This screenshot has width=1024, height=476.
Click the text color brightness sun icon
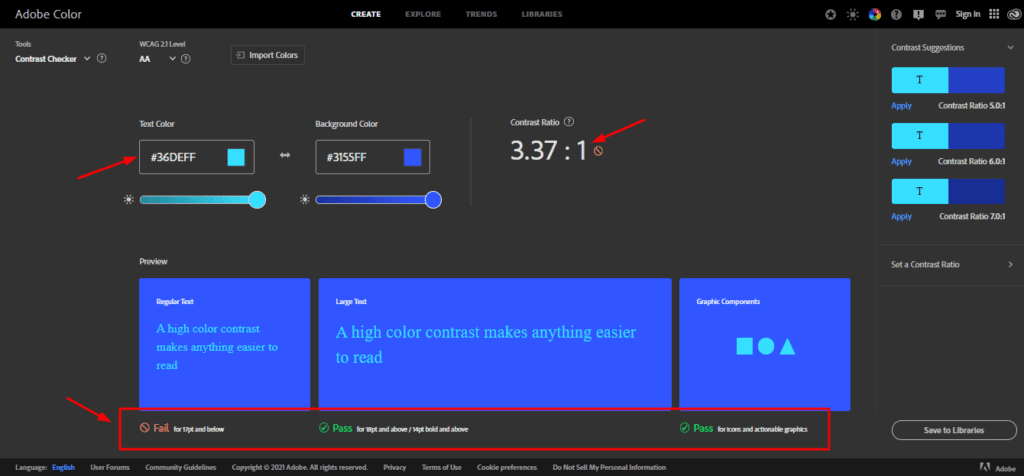(x=129, y=200)
